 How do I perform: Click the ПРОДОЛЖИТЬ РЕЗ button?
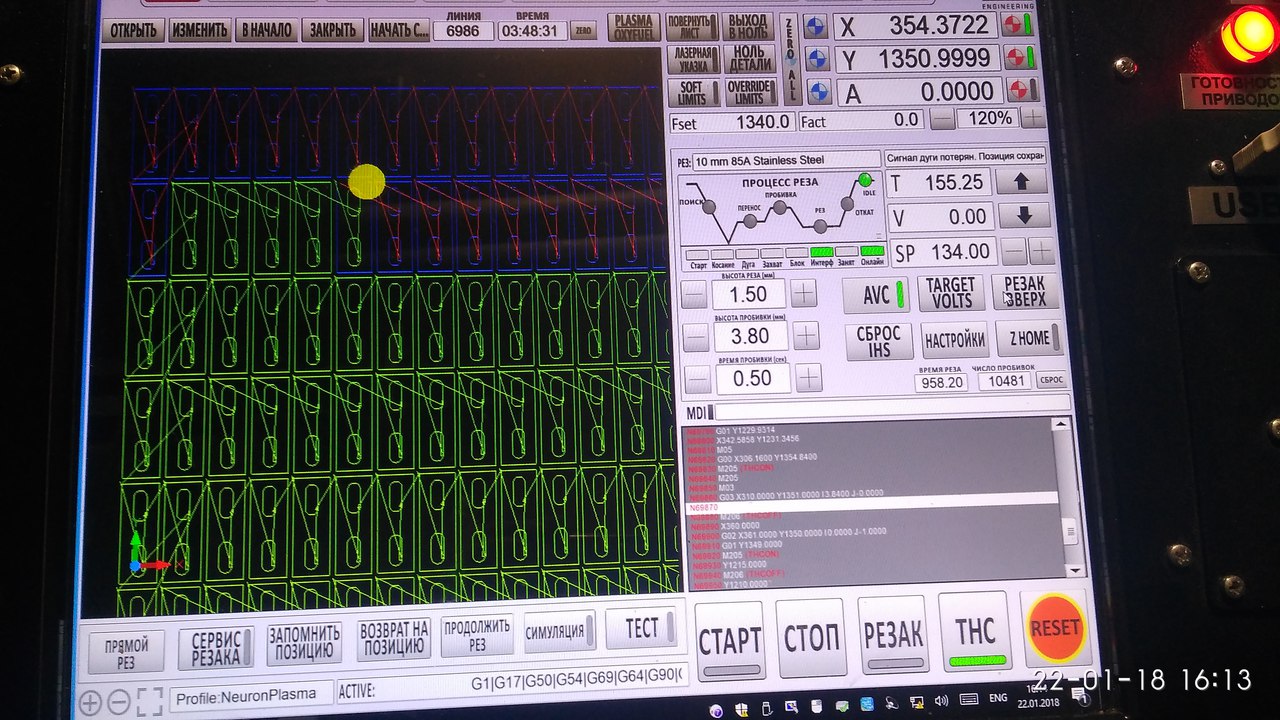tap(478, 634)
